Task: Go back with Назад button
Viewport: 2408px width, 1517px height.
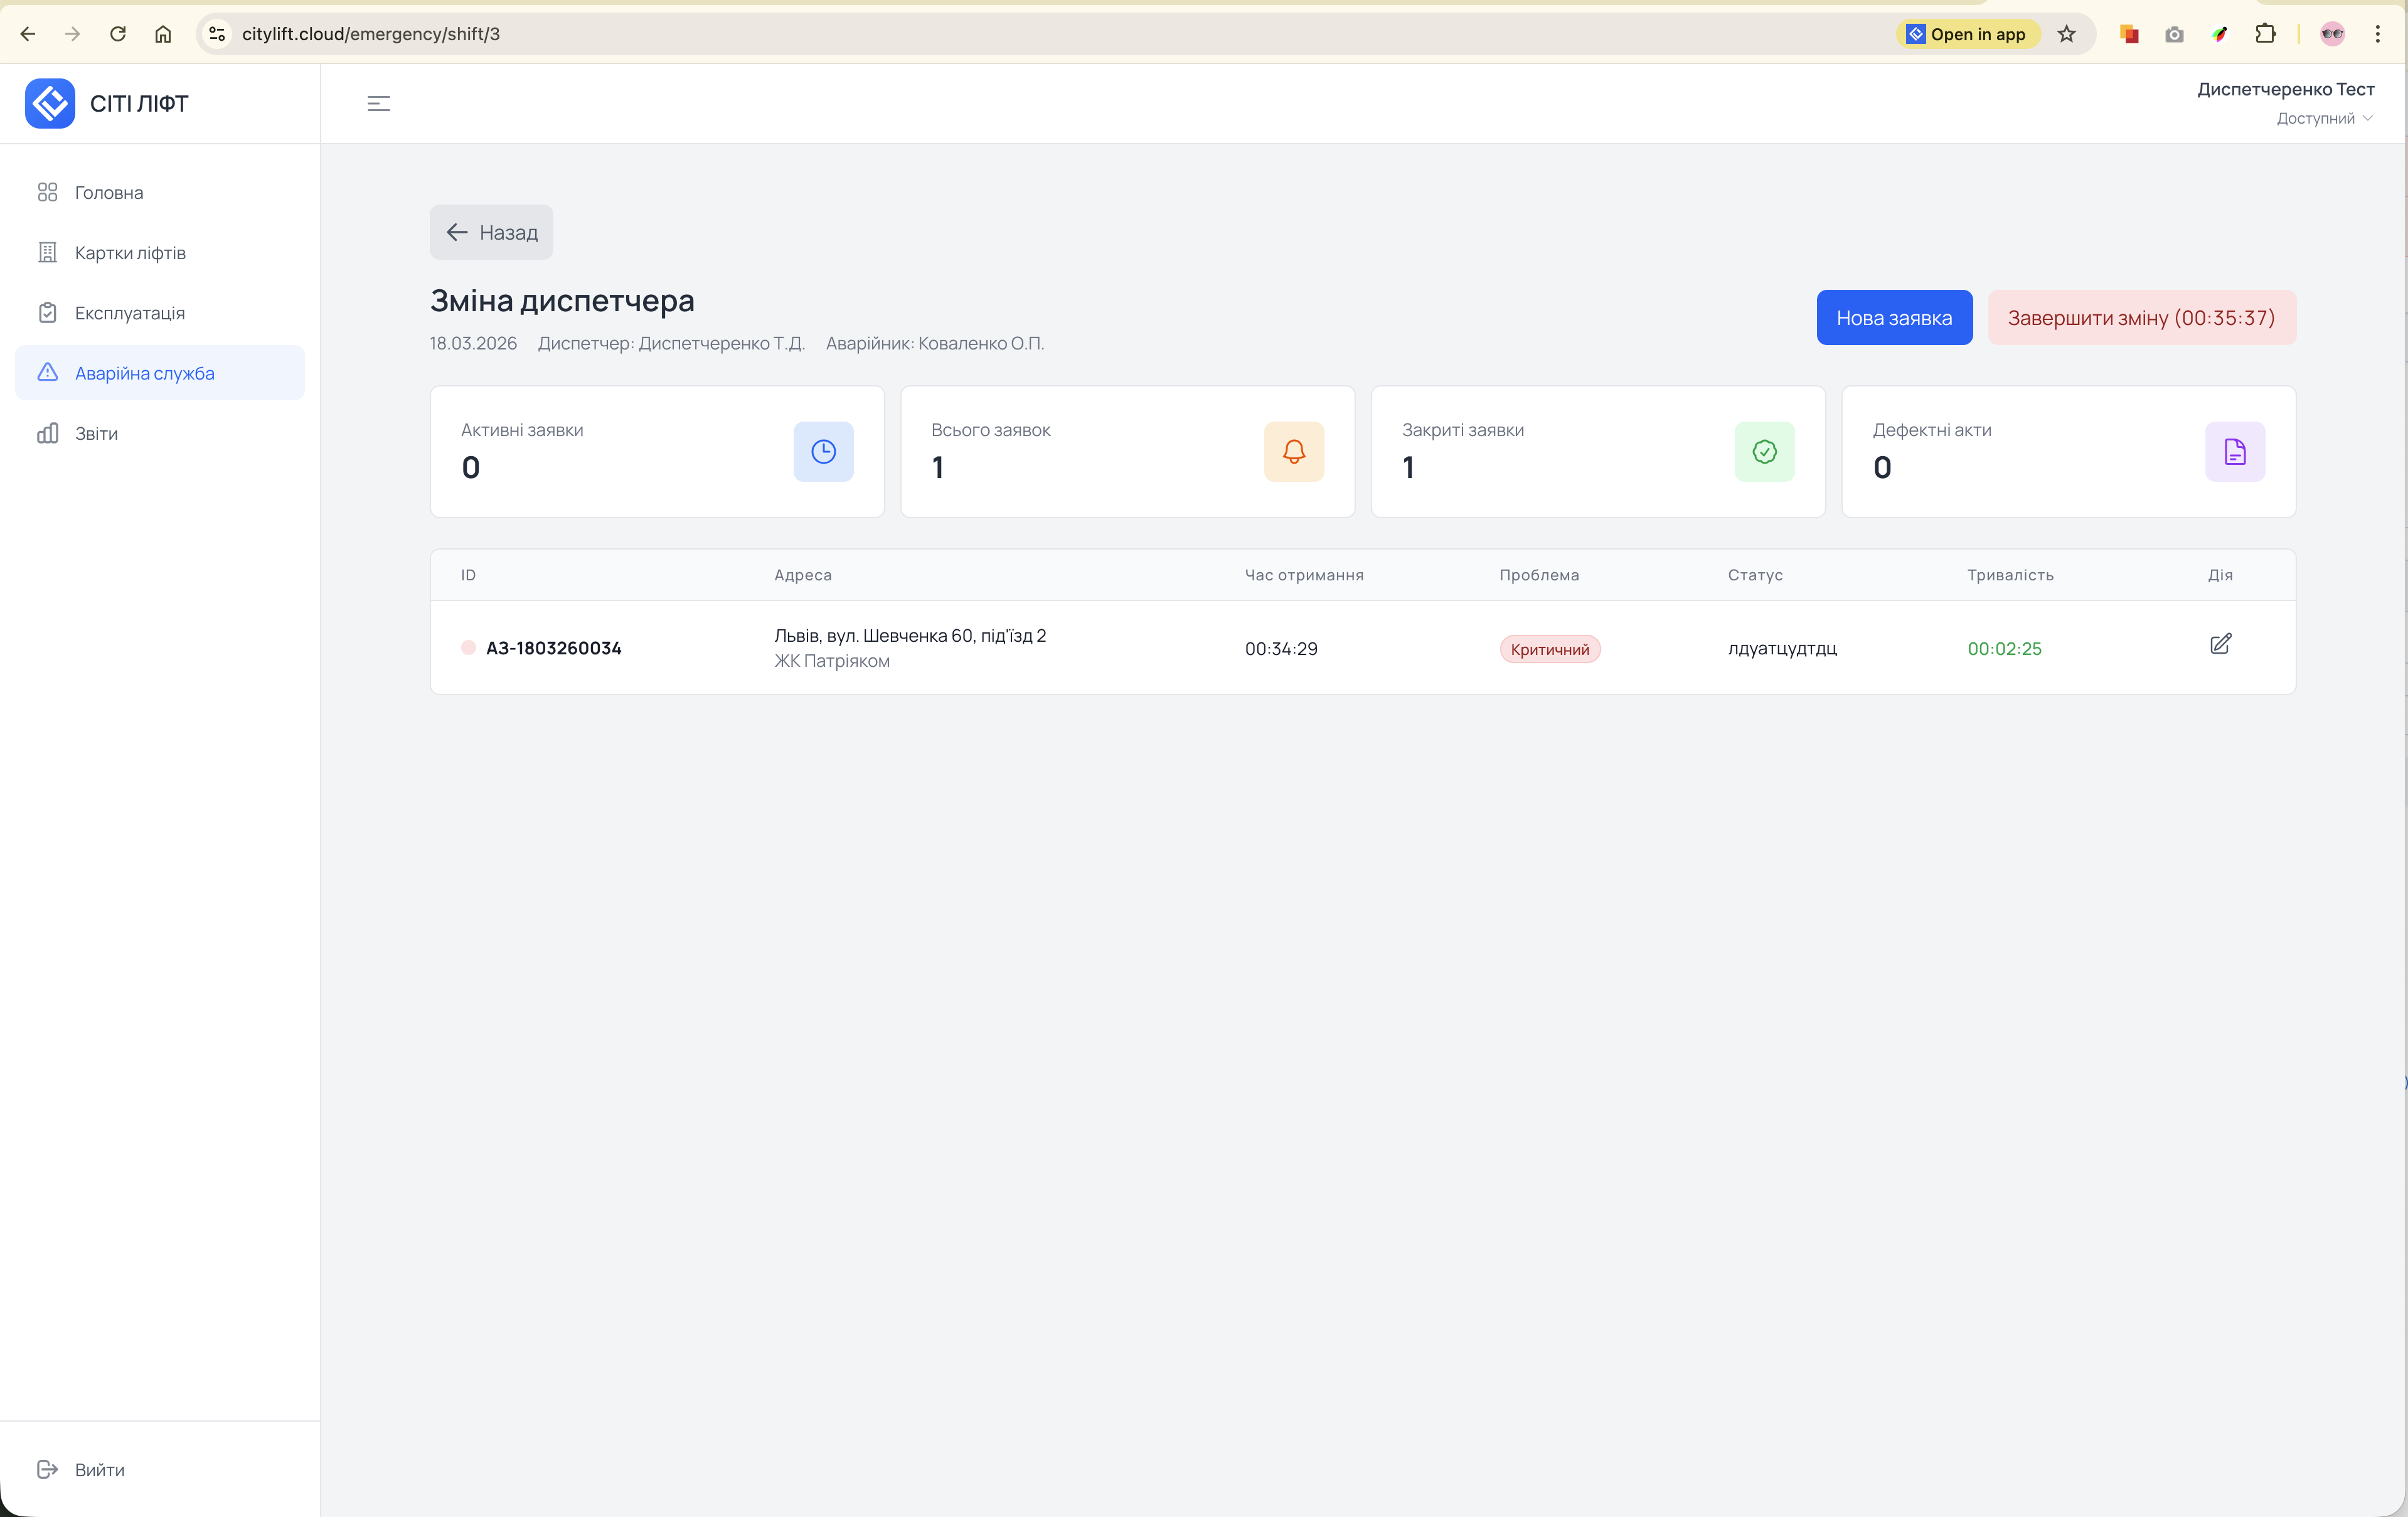Action: (491, 233)
